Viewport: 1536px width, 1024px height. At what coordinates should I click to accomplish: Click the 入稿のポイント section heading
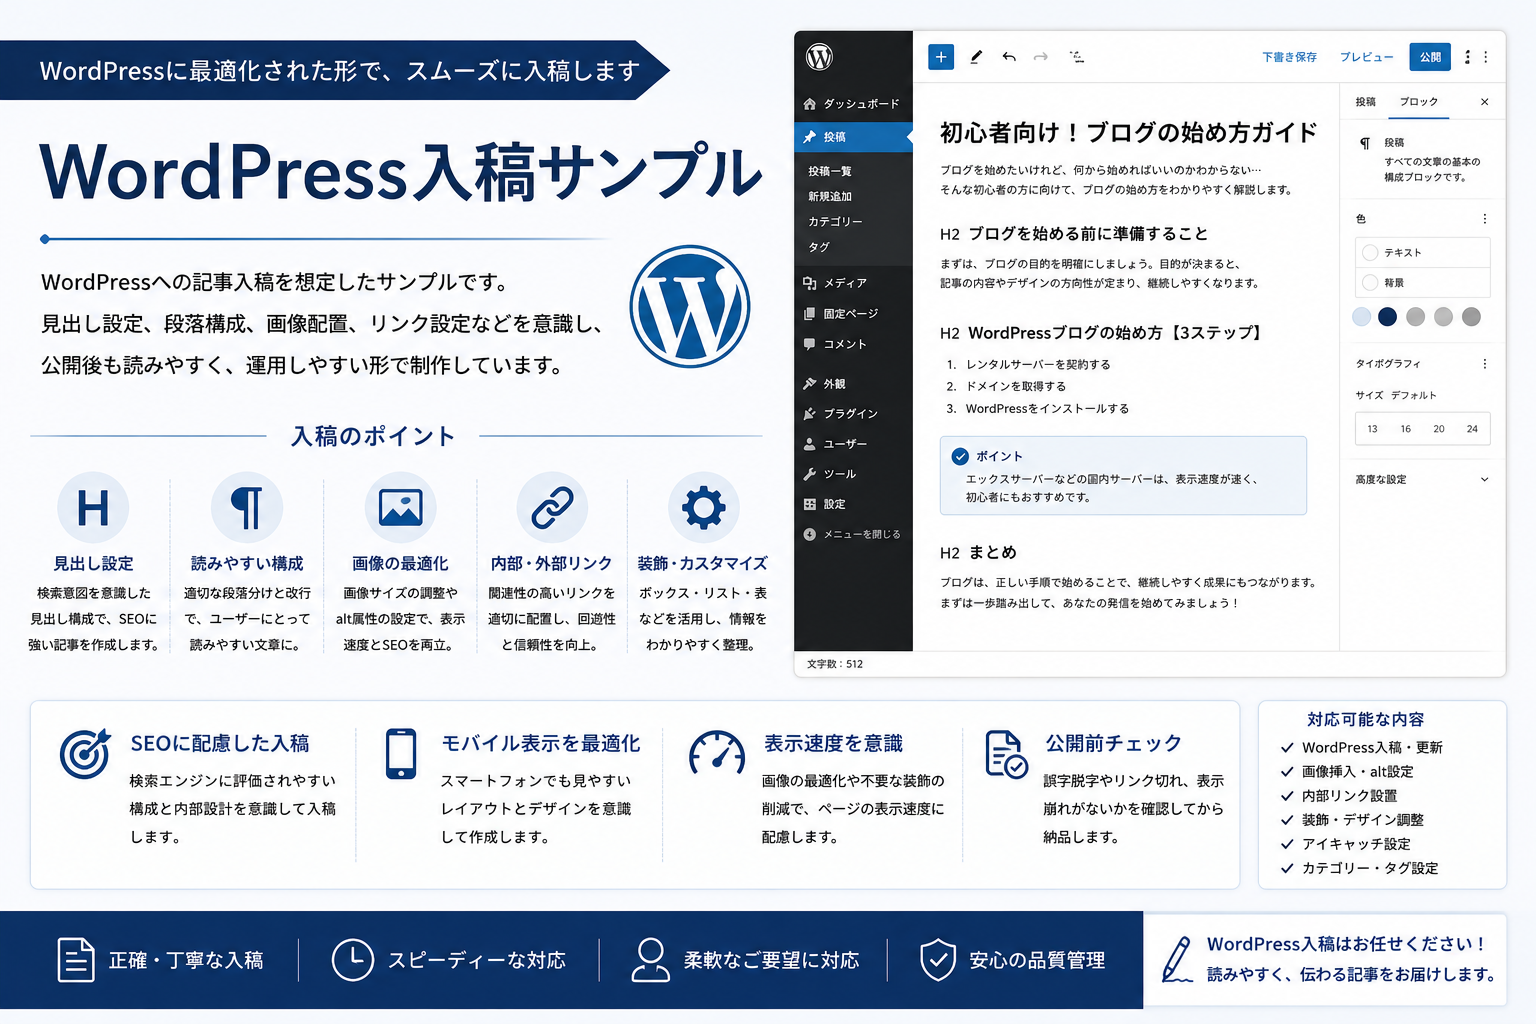(373, 437)
